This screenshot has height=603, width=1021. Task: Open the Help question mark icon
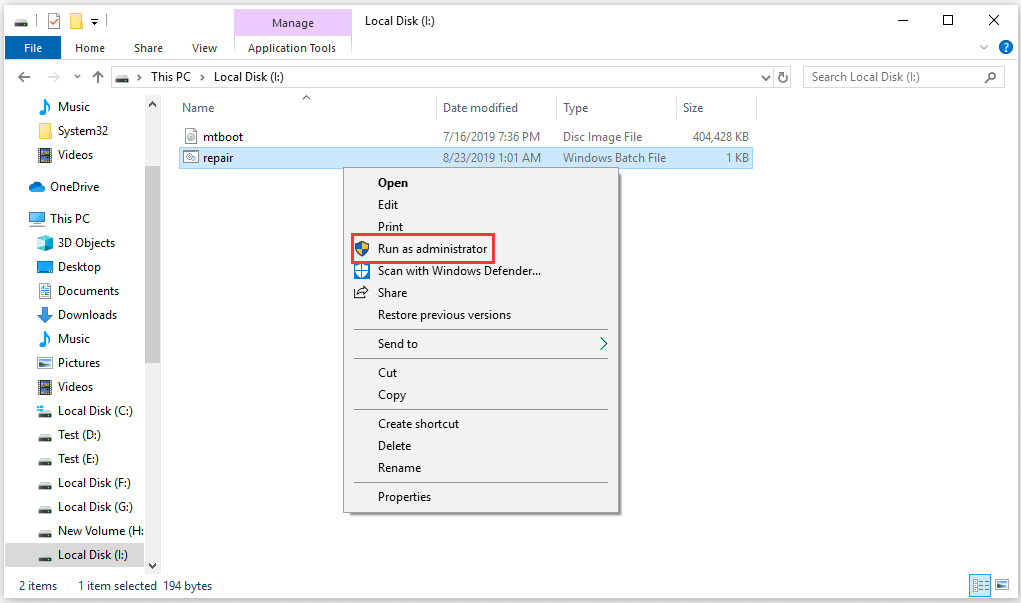tap(1005, 47)
